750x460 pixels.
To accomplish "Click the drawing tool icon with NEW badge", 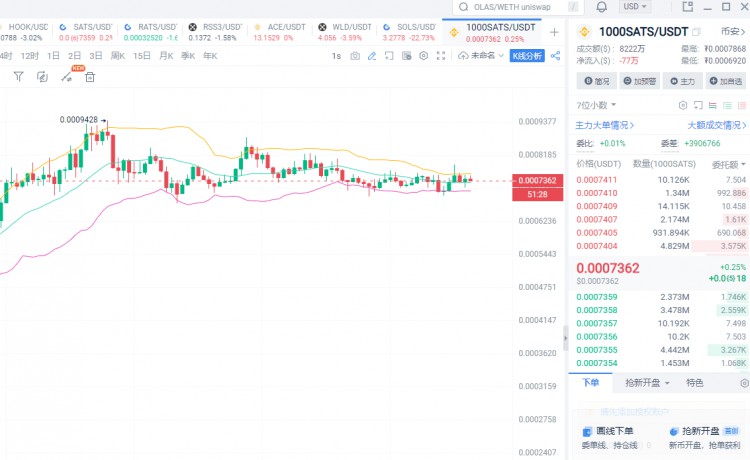I will [x=66, y=77].
